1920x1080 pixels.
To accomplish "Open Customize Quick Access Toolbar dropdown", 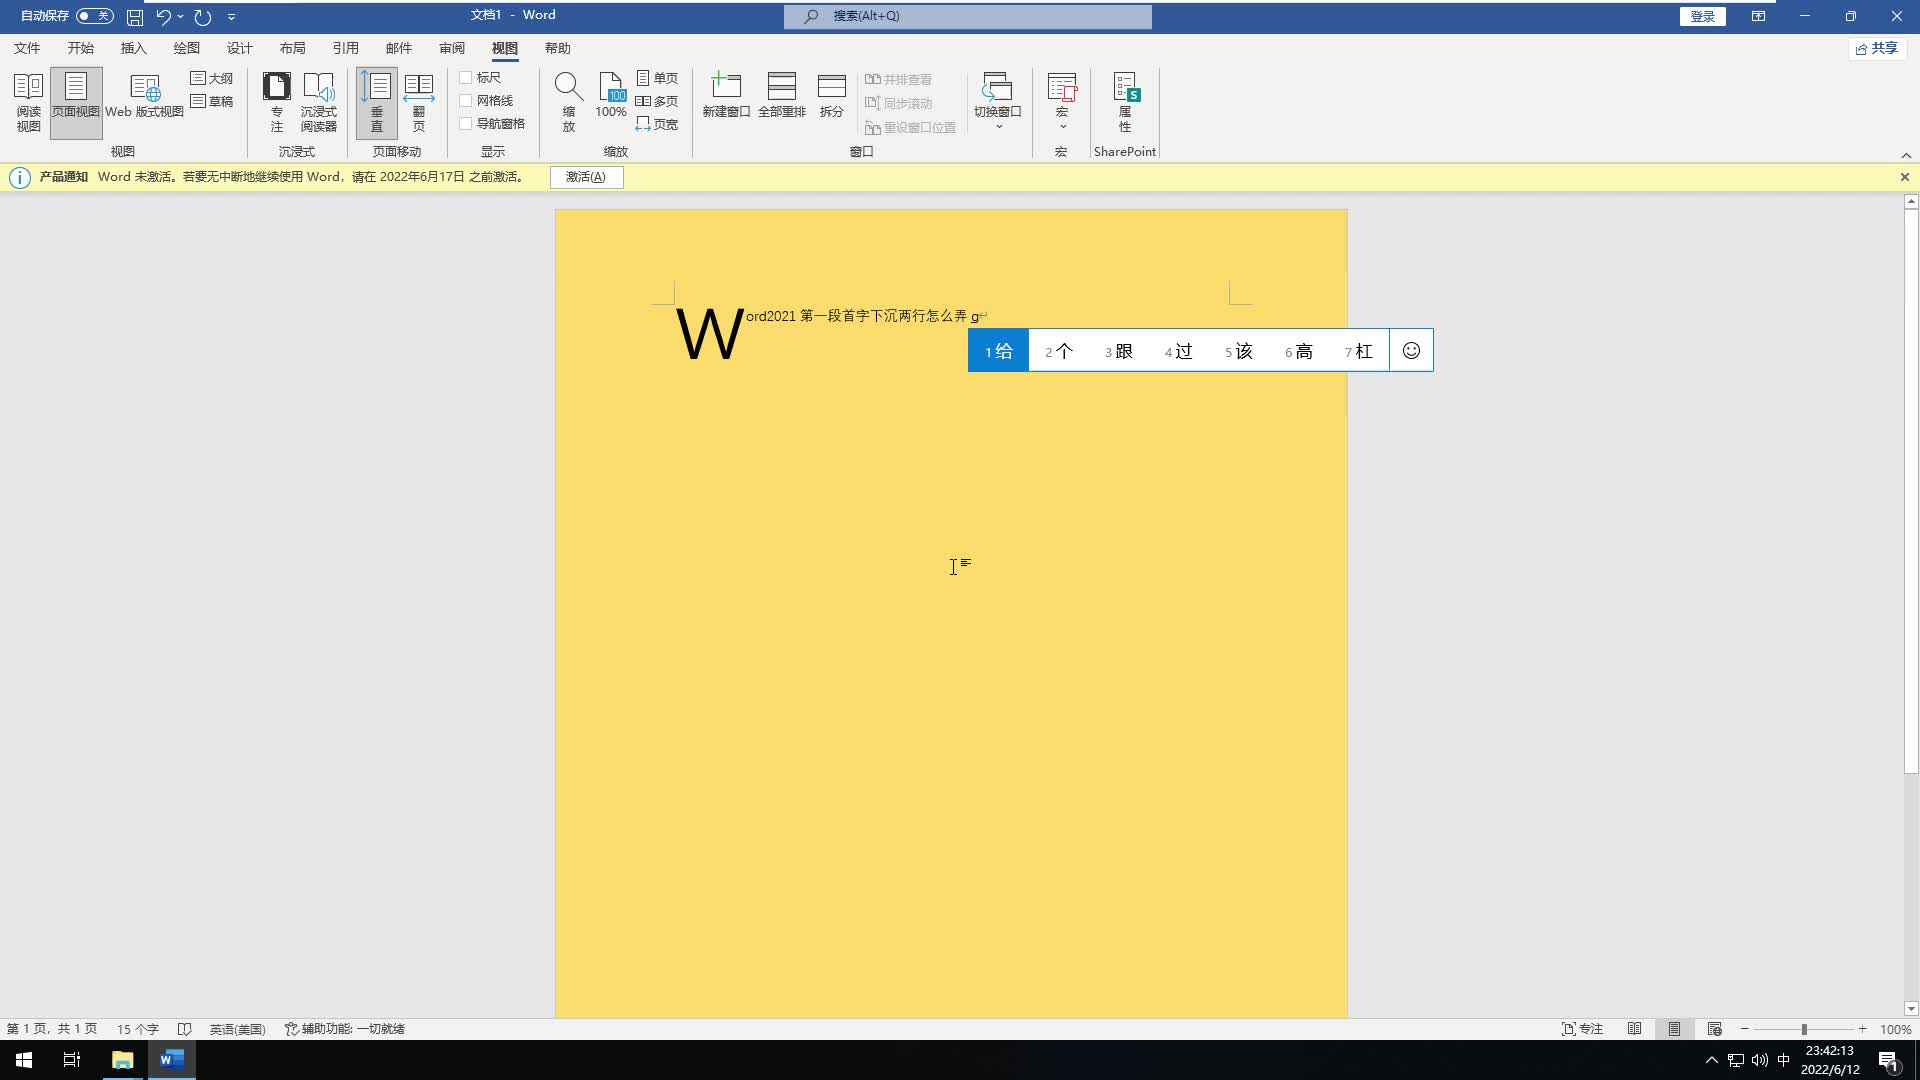I will pyautogui.click(x=231, y=17).
